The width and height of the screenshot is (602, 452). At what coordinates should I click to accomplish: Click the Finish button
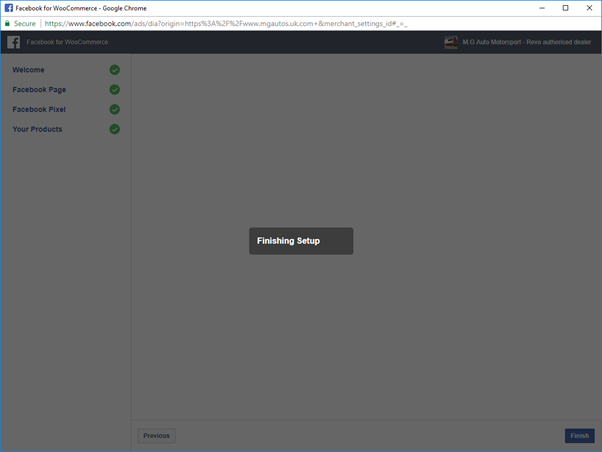[x=579, y=436]
